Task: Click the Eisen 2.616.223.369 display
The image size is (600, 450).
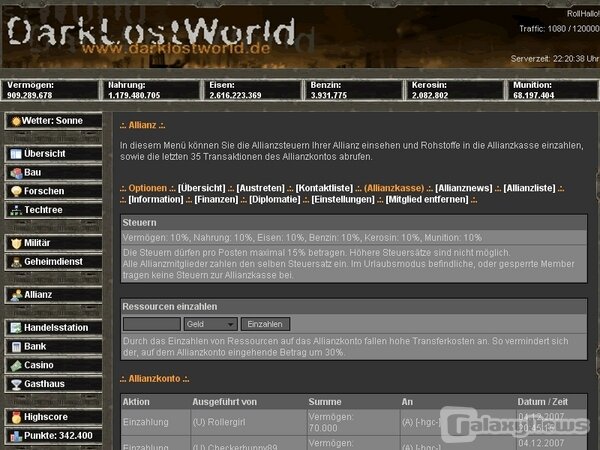Action: point(253,90)
